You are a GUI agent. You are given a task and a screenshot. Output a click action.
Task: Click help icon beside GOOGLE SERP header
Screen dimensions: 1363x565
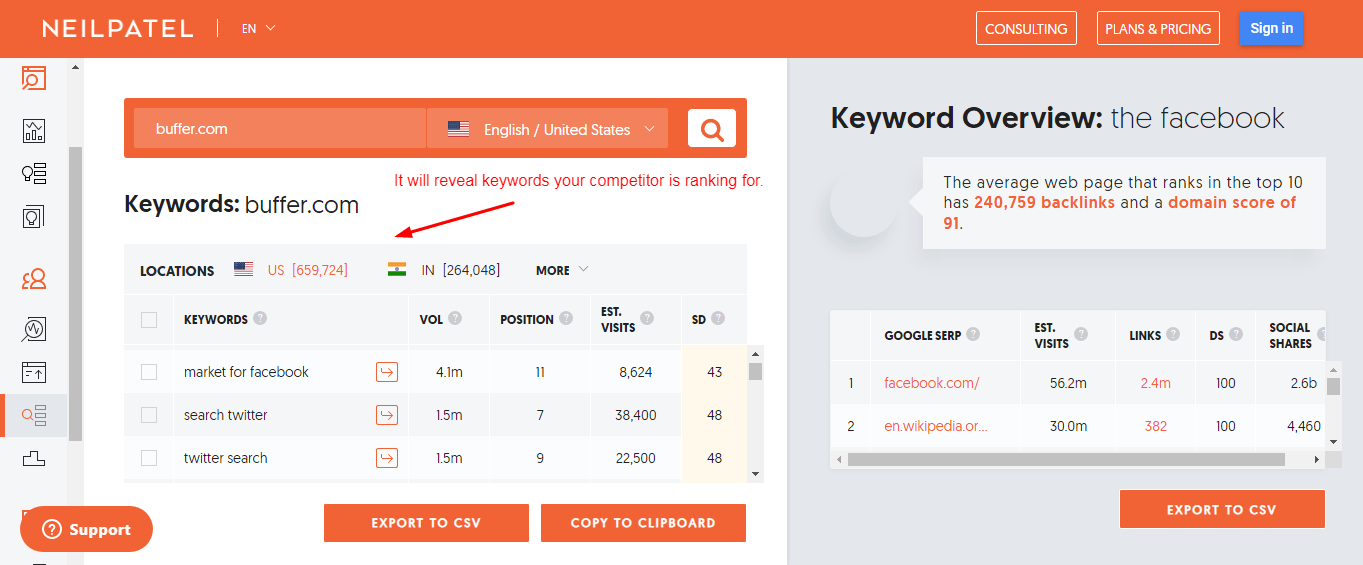(973, 335)
